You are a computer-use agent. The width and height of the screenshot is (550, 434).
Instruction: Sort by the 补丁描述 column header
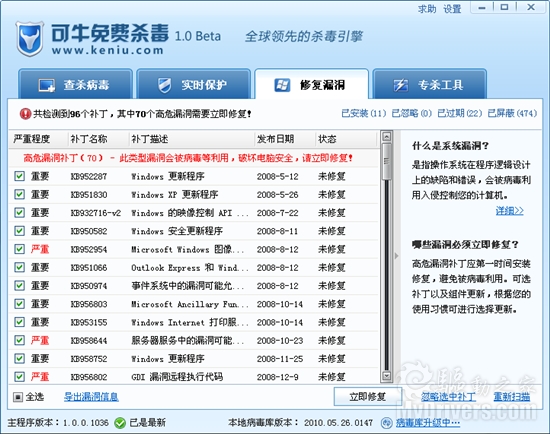coord(192,139)
